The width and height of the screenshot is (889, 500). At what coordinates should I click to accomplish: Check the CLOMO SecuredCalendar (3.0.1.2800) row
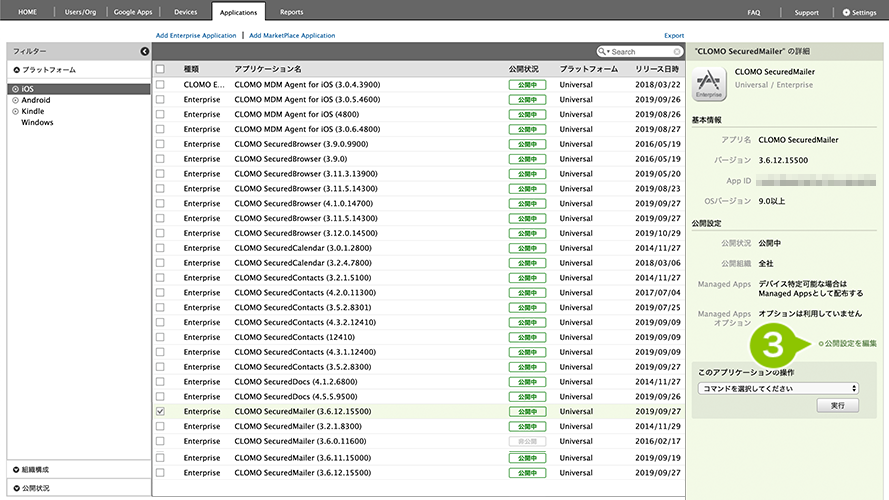pyautogui.click(x=160, y=248)
